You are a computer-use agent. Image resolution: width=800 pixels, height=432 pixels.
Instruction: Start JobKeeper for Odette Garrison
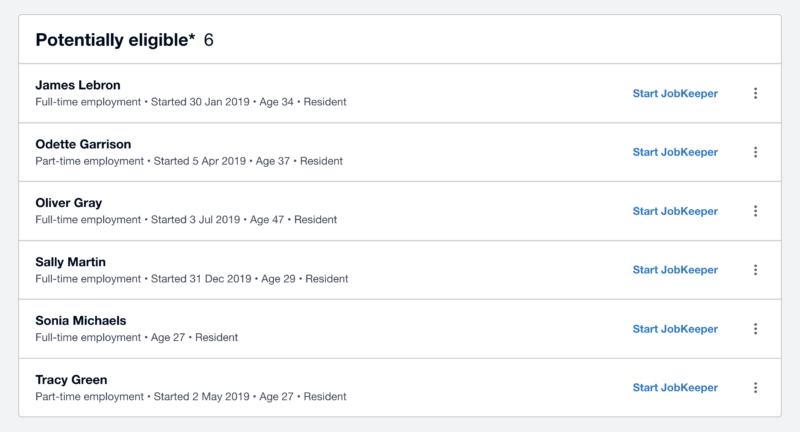(675, 152)
